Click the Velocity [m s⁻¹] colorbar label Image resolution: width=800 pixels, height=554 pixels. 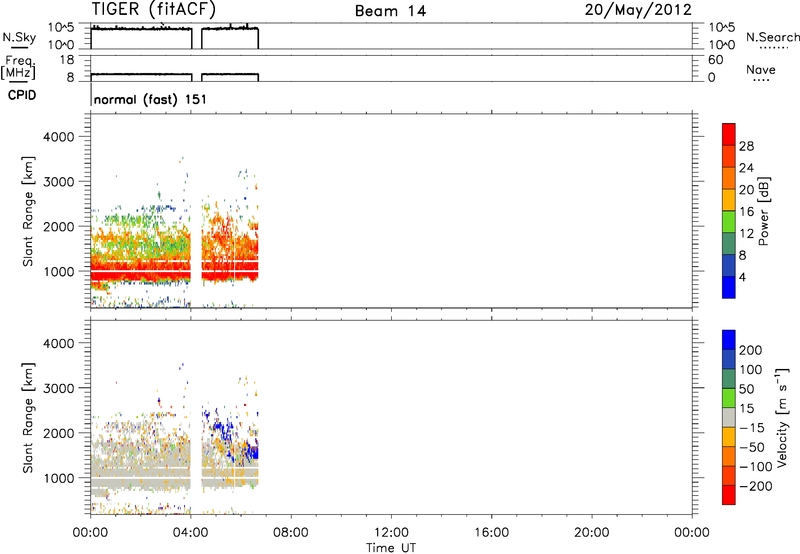point(782,417)
